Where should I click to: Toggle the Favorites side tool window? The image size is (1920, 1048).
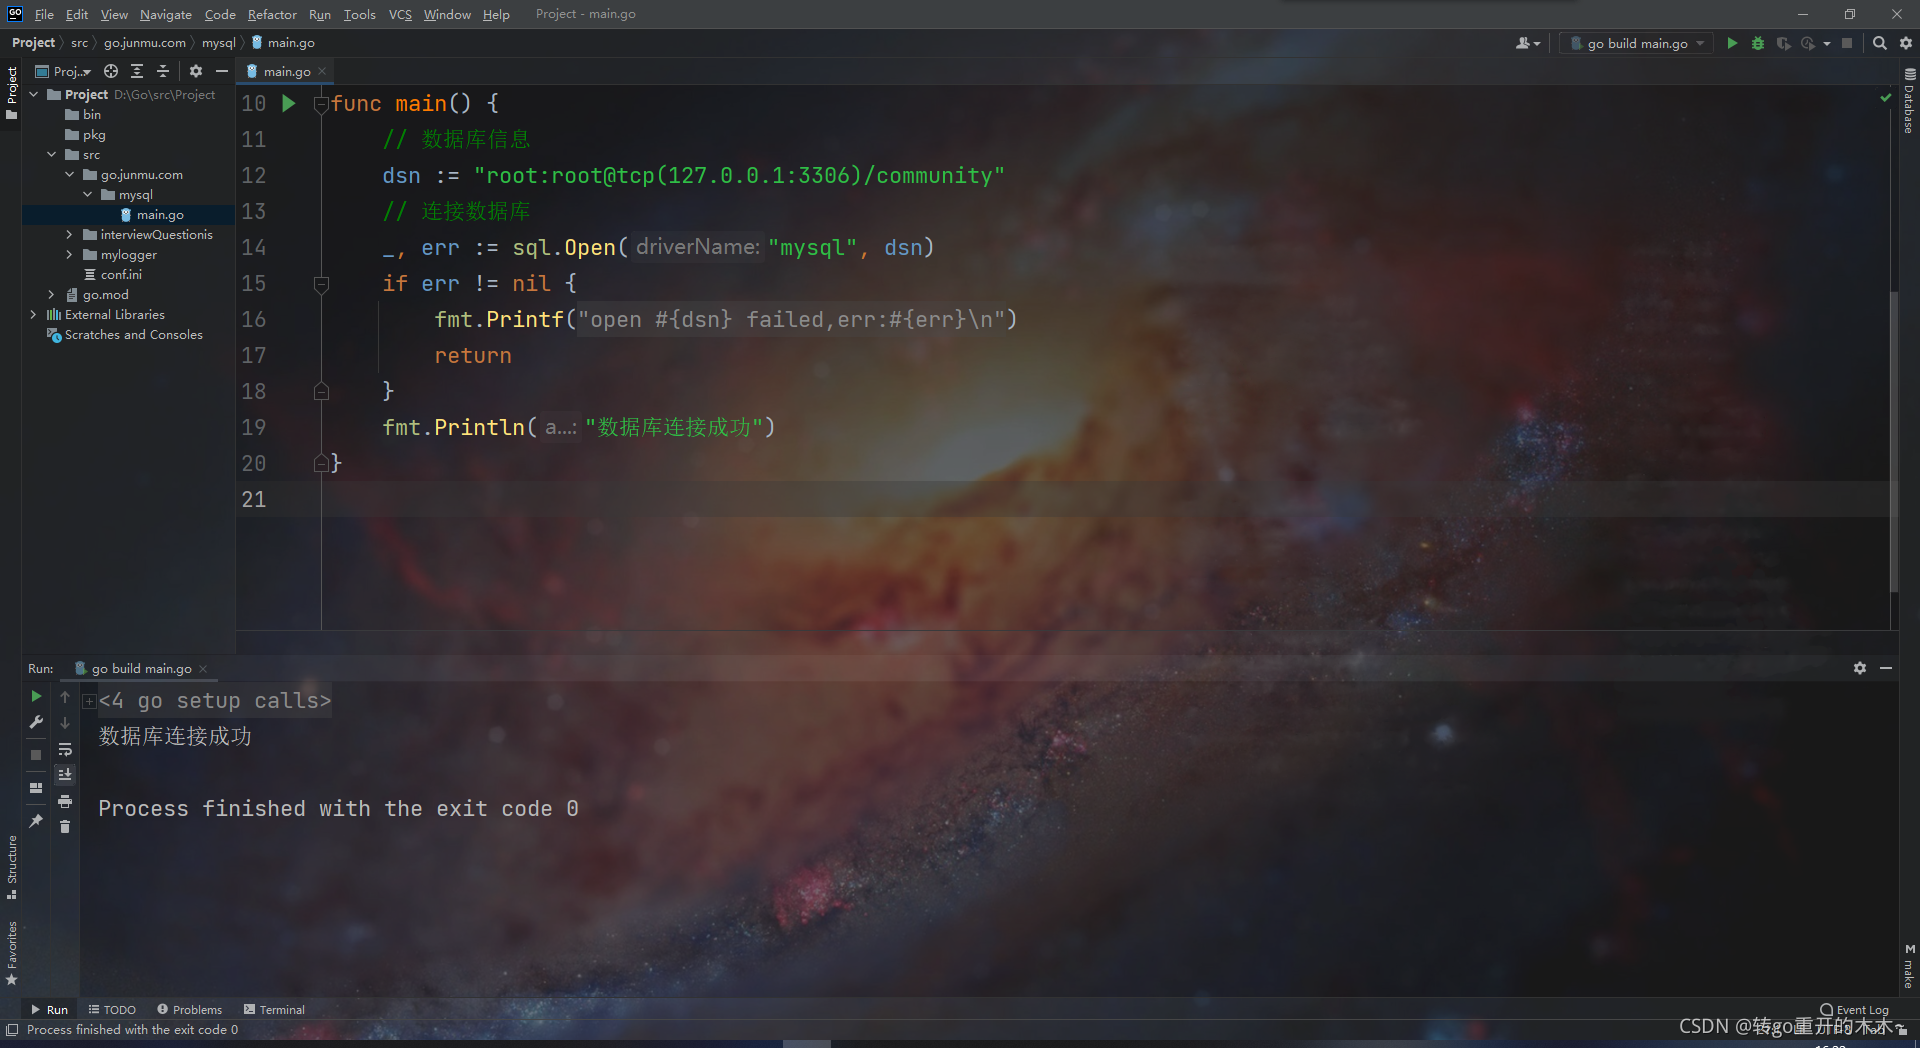[11, 953]
